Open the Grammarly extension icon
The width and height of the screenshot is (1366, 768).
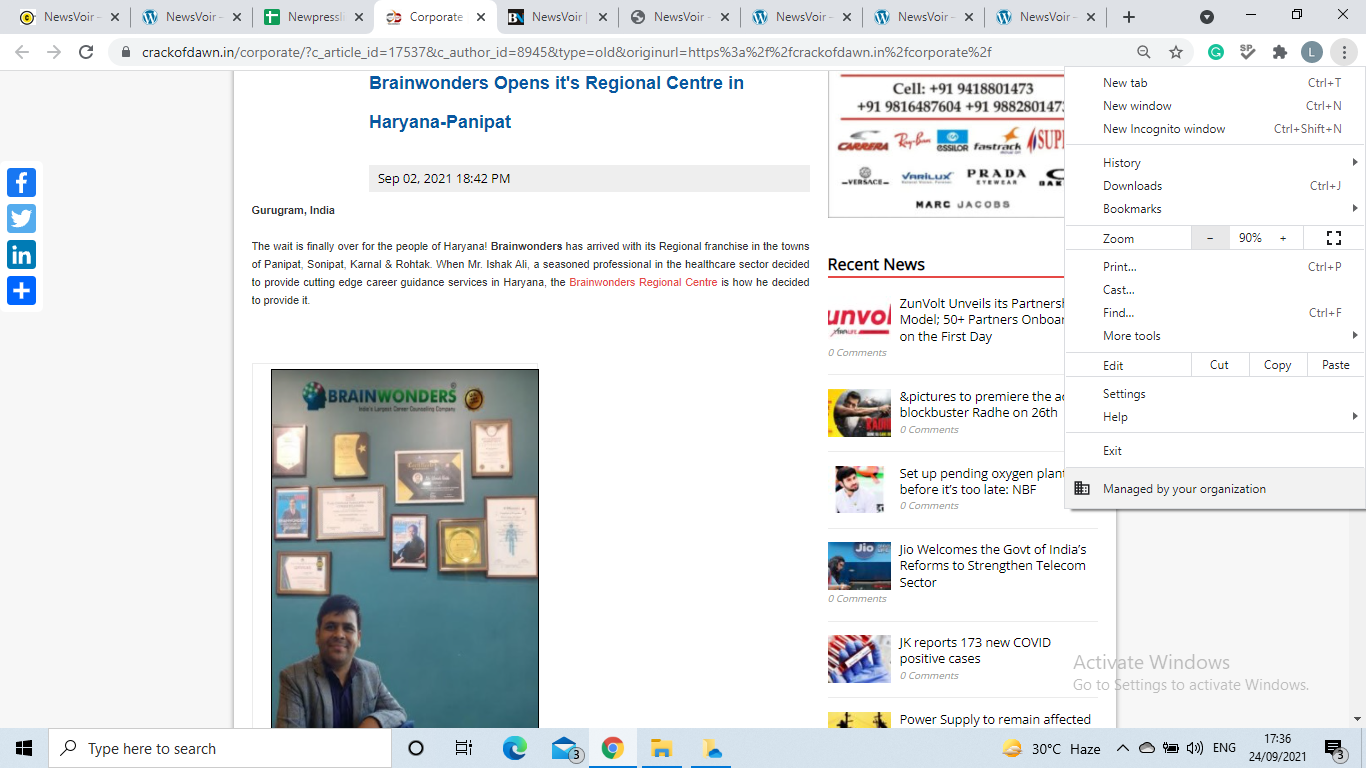point(1216,52)
